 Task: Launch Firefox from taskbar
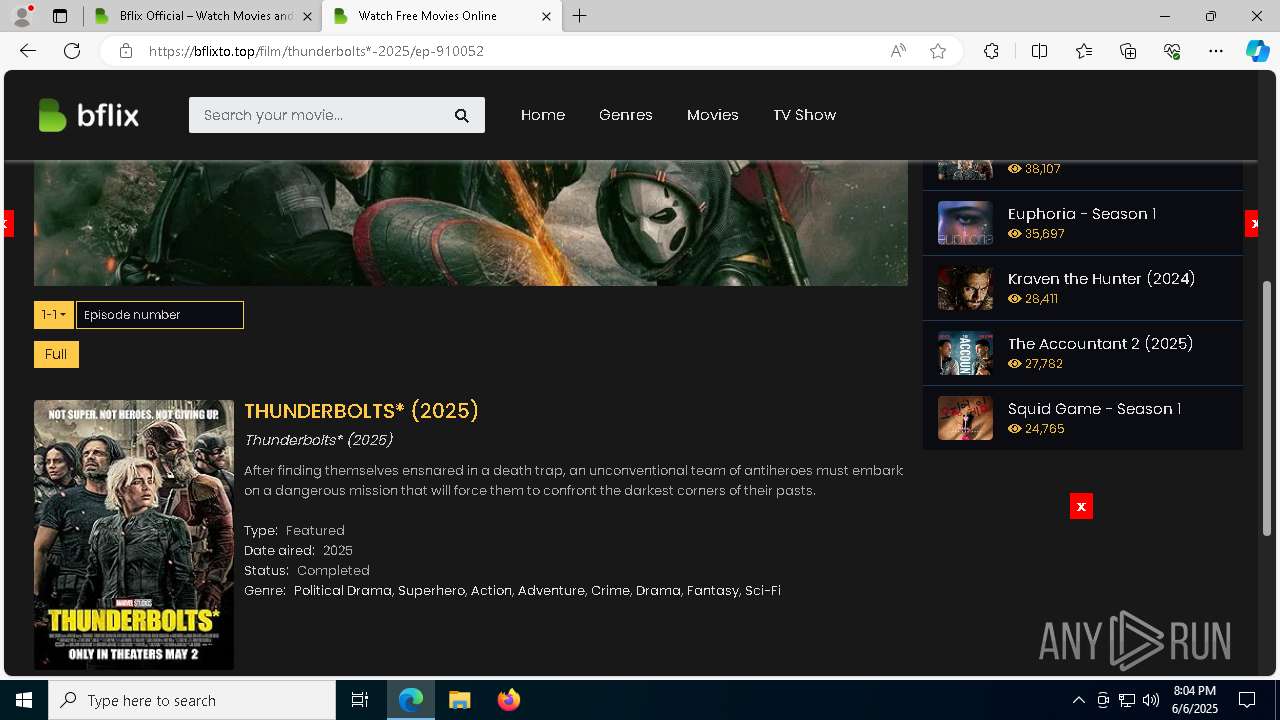(x=508, y=700)
